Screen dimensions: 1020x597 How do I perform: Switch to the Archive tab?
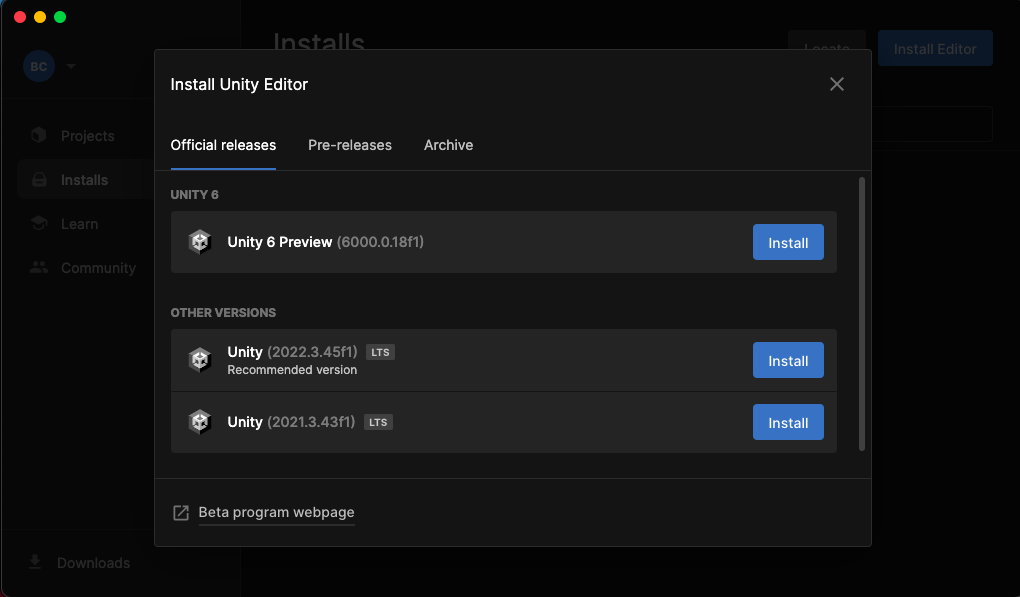(448, 145)
